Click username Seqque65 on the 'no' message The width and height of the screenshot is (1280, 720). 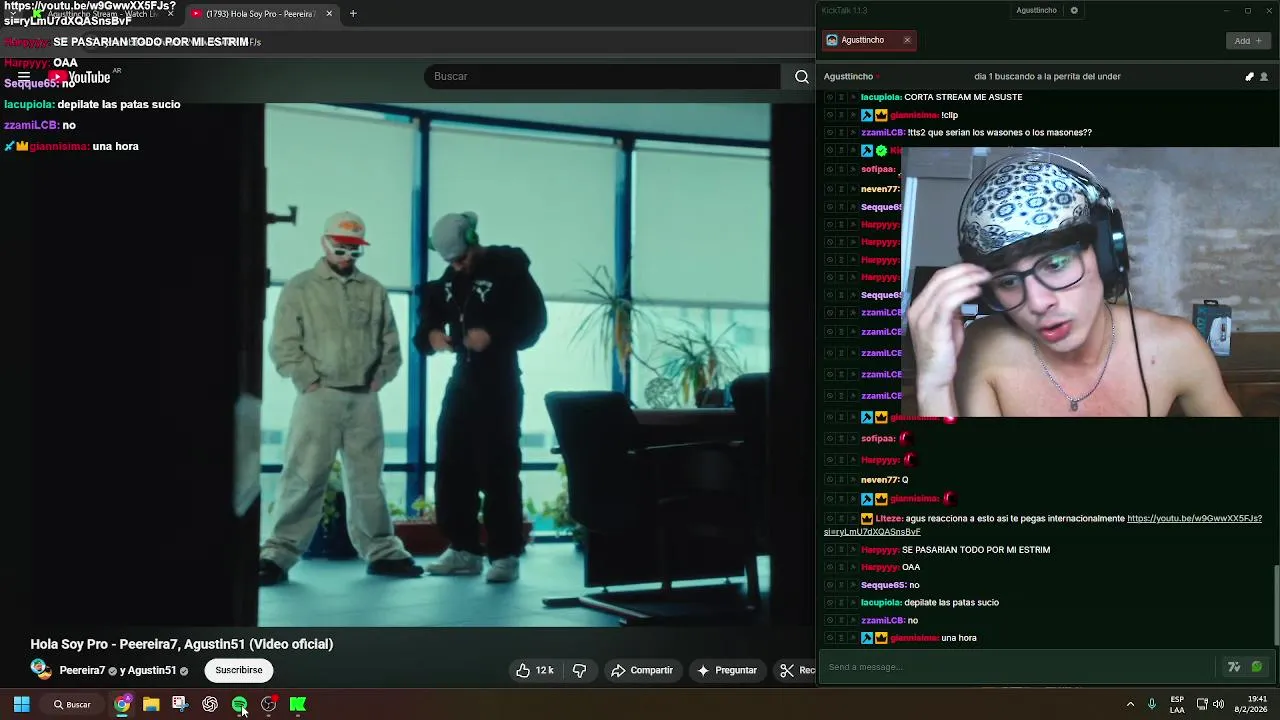884,585
